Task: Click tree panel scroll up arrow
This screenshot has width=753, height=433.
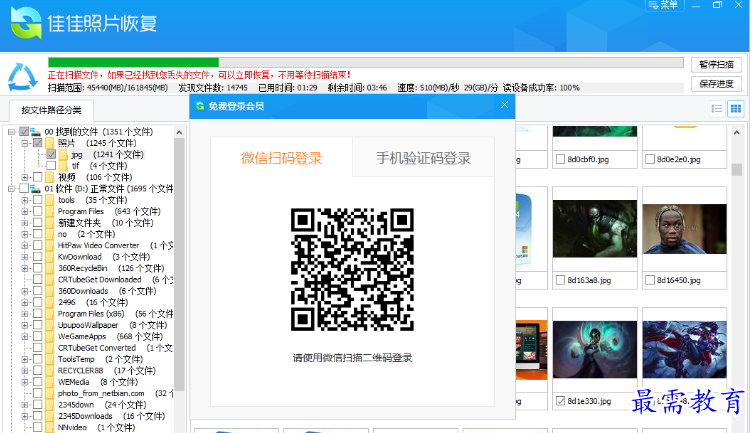Action: (x=179, y=132)
